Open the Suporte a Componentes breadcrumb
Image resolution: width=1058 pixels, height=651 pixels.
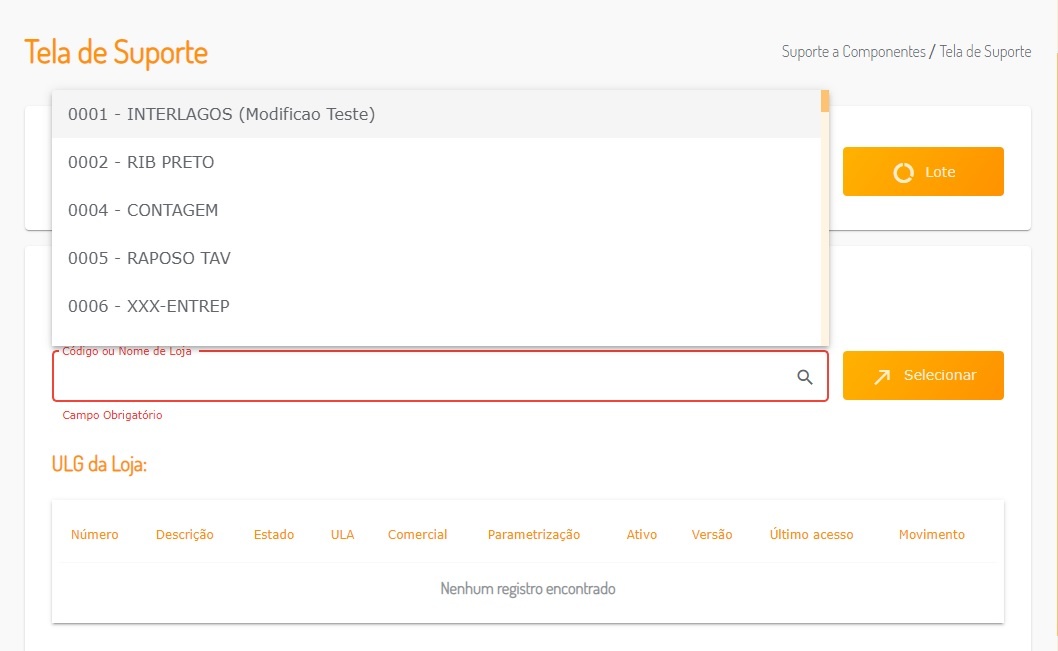853,52
